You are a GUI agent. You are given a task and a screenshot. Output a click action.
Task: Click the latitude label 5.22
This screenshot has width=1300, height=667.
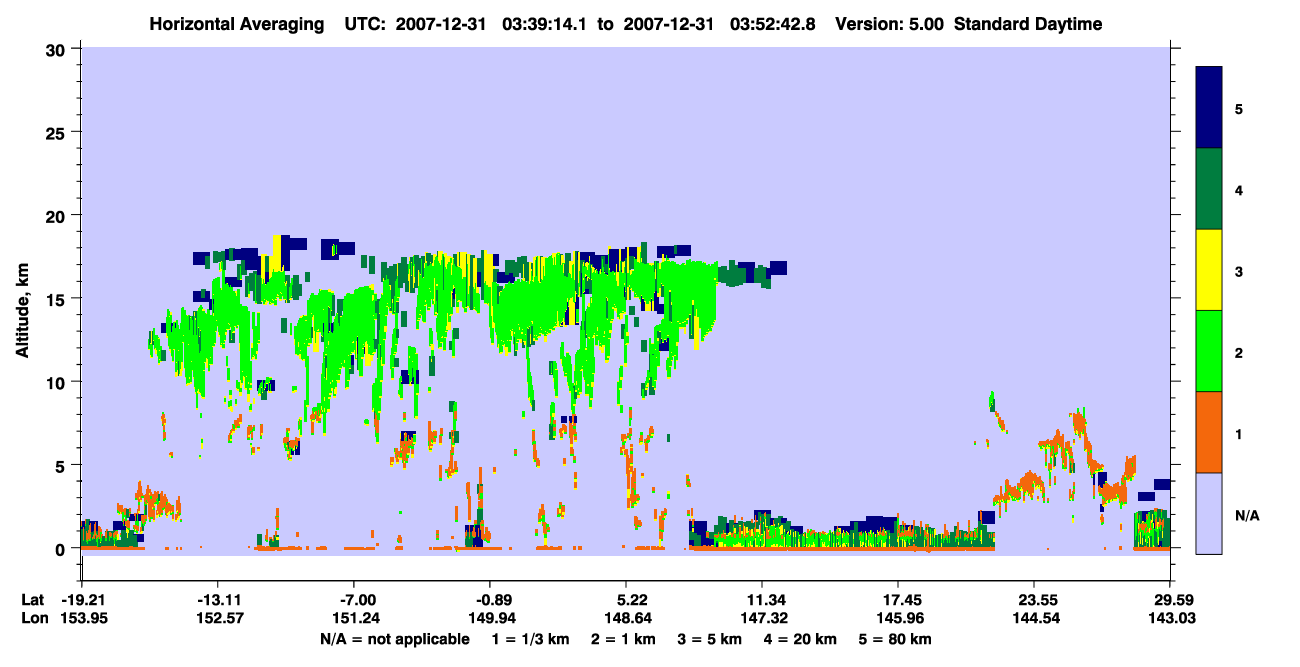coord(626,601)
